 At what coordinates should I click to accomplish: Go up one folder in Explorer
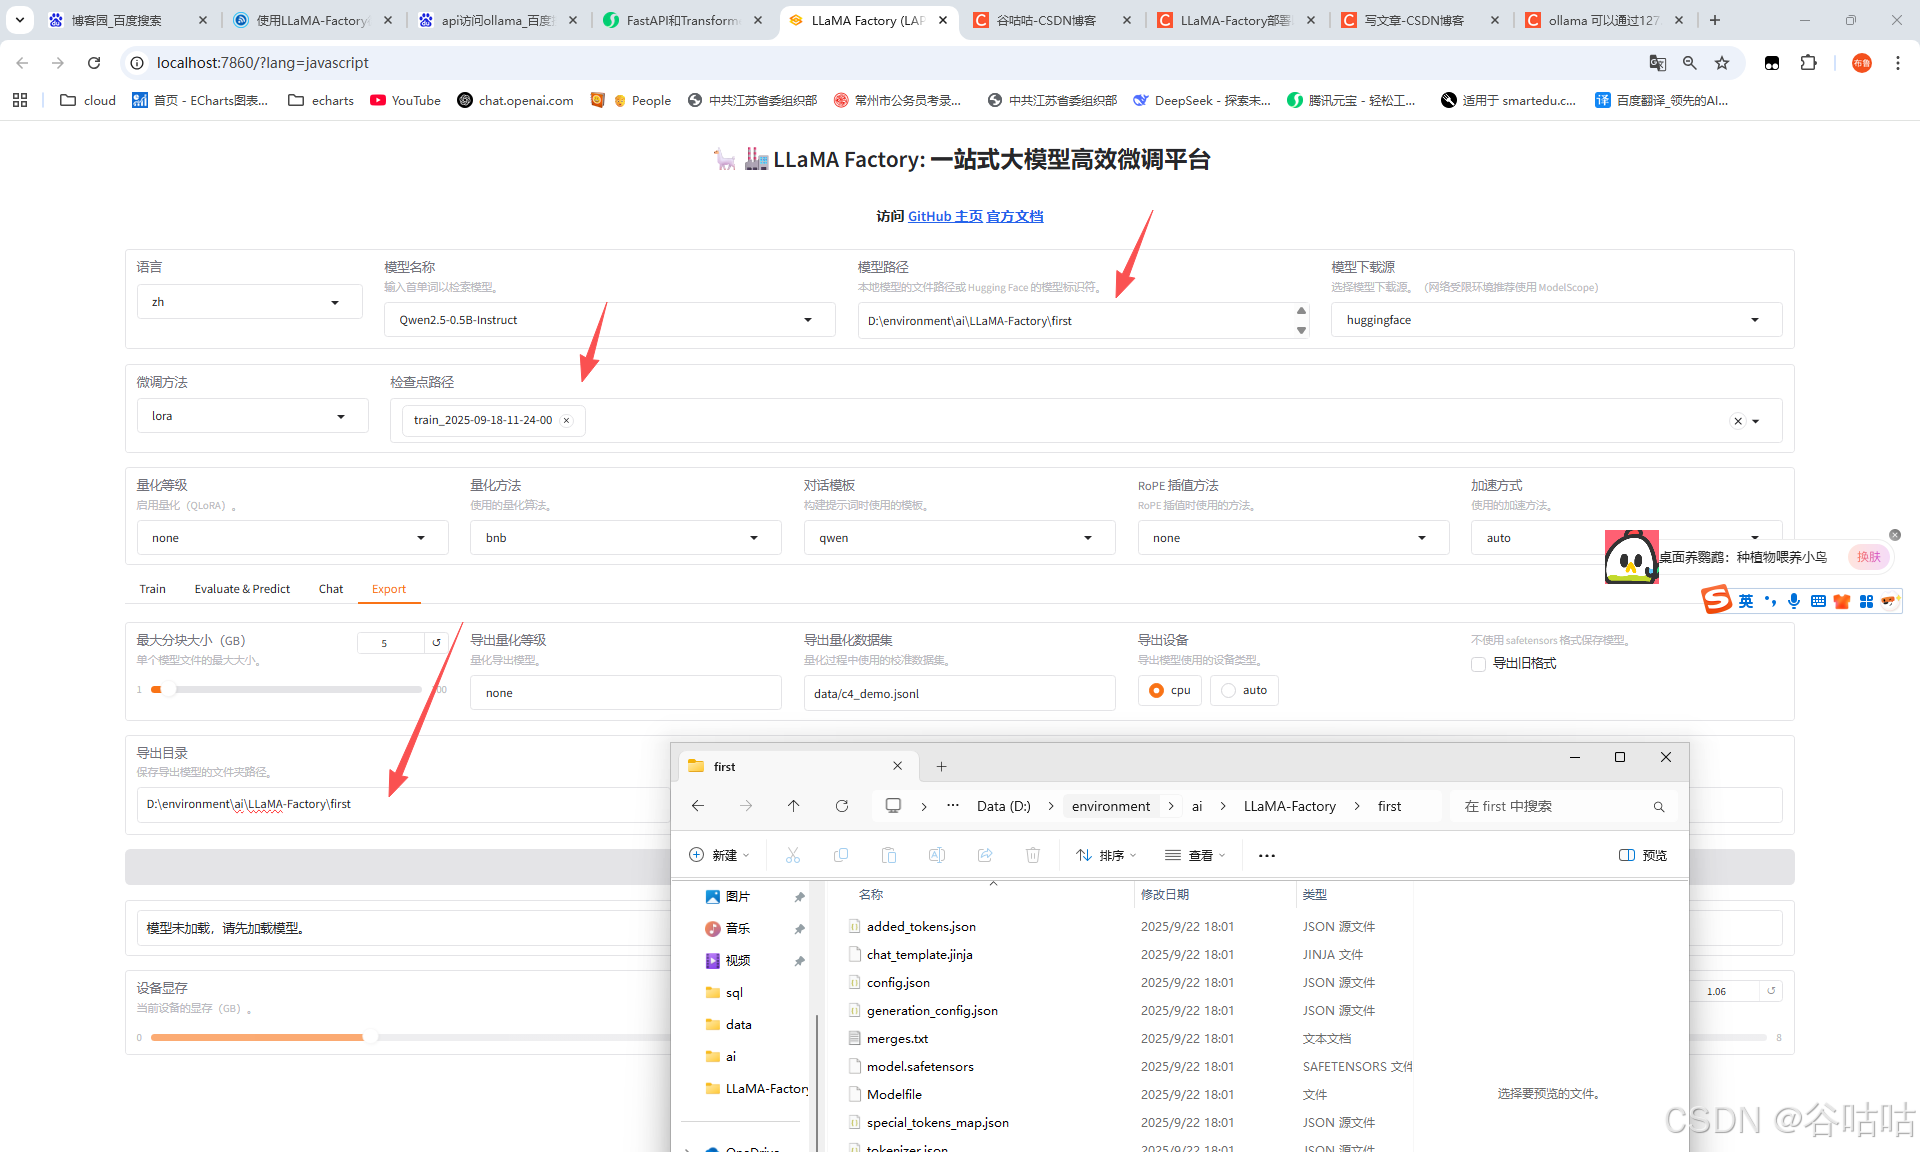click(793, 806)
